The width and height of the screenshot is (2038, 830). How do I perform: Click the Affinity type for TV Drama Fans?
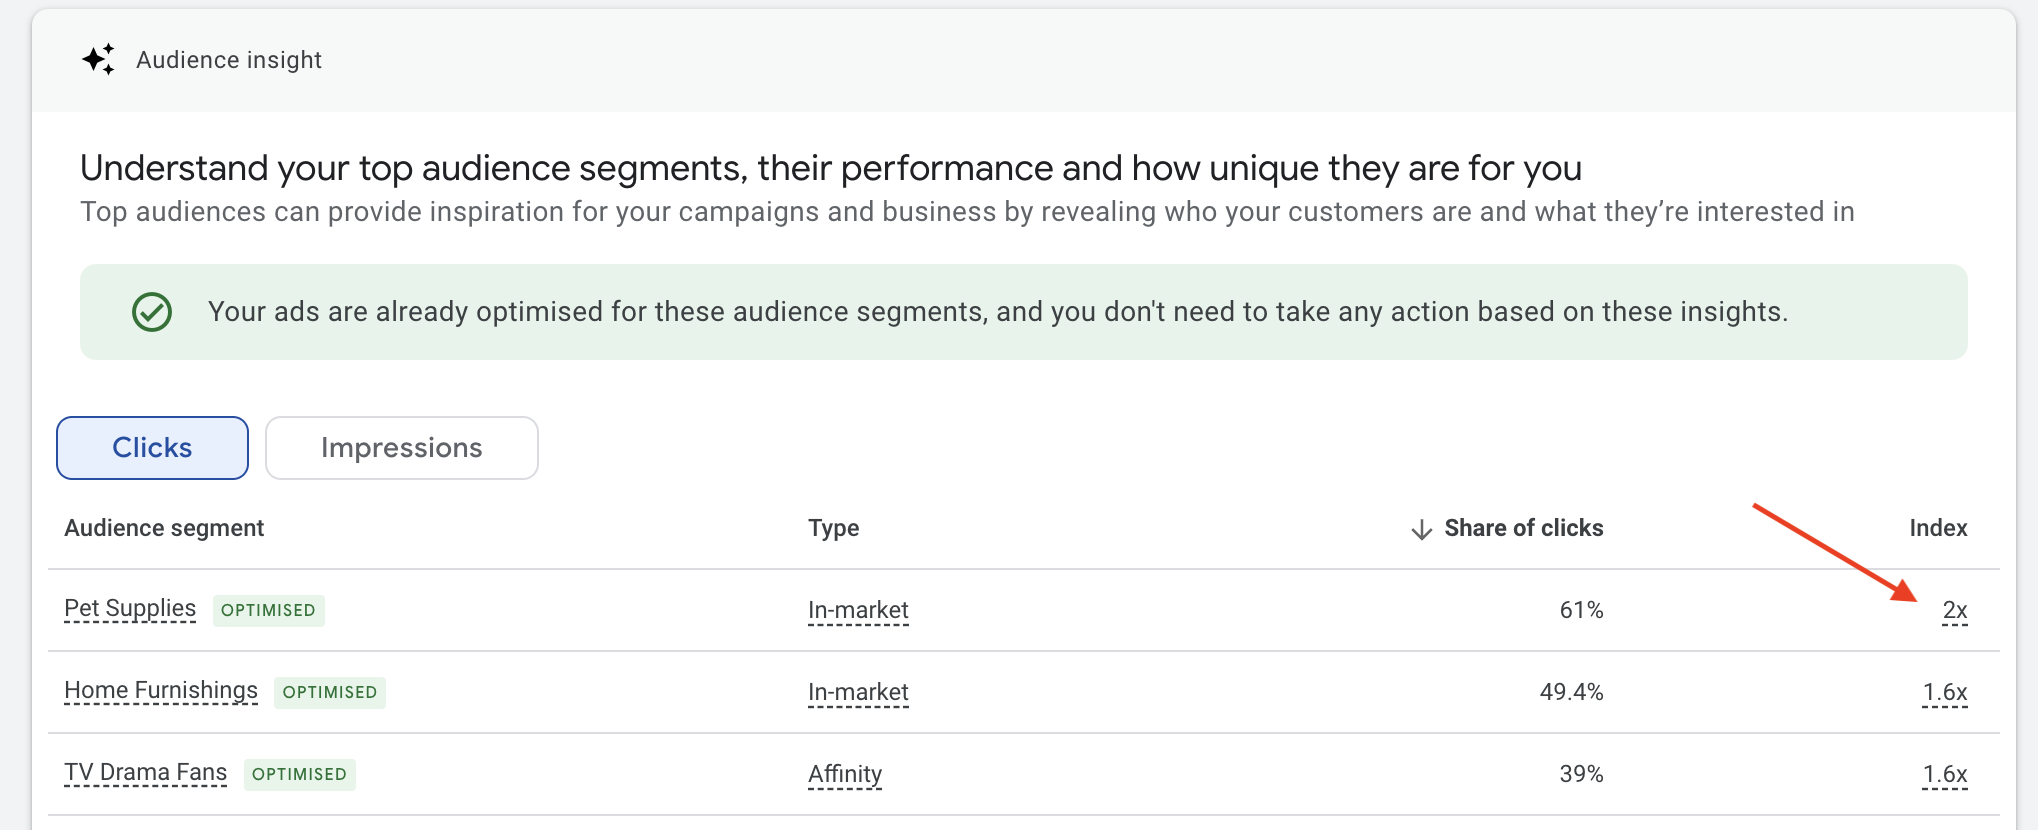coord(845,774)
